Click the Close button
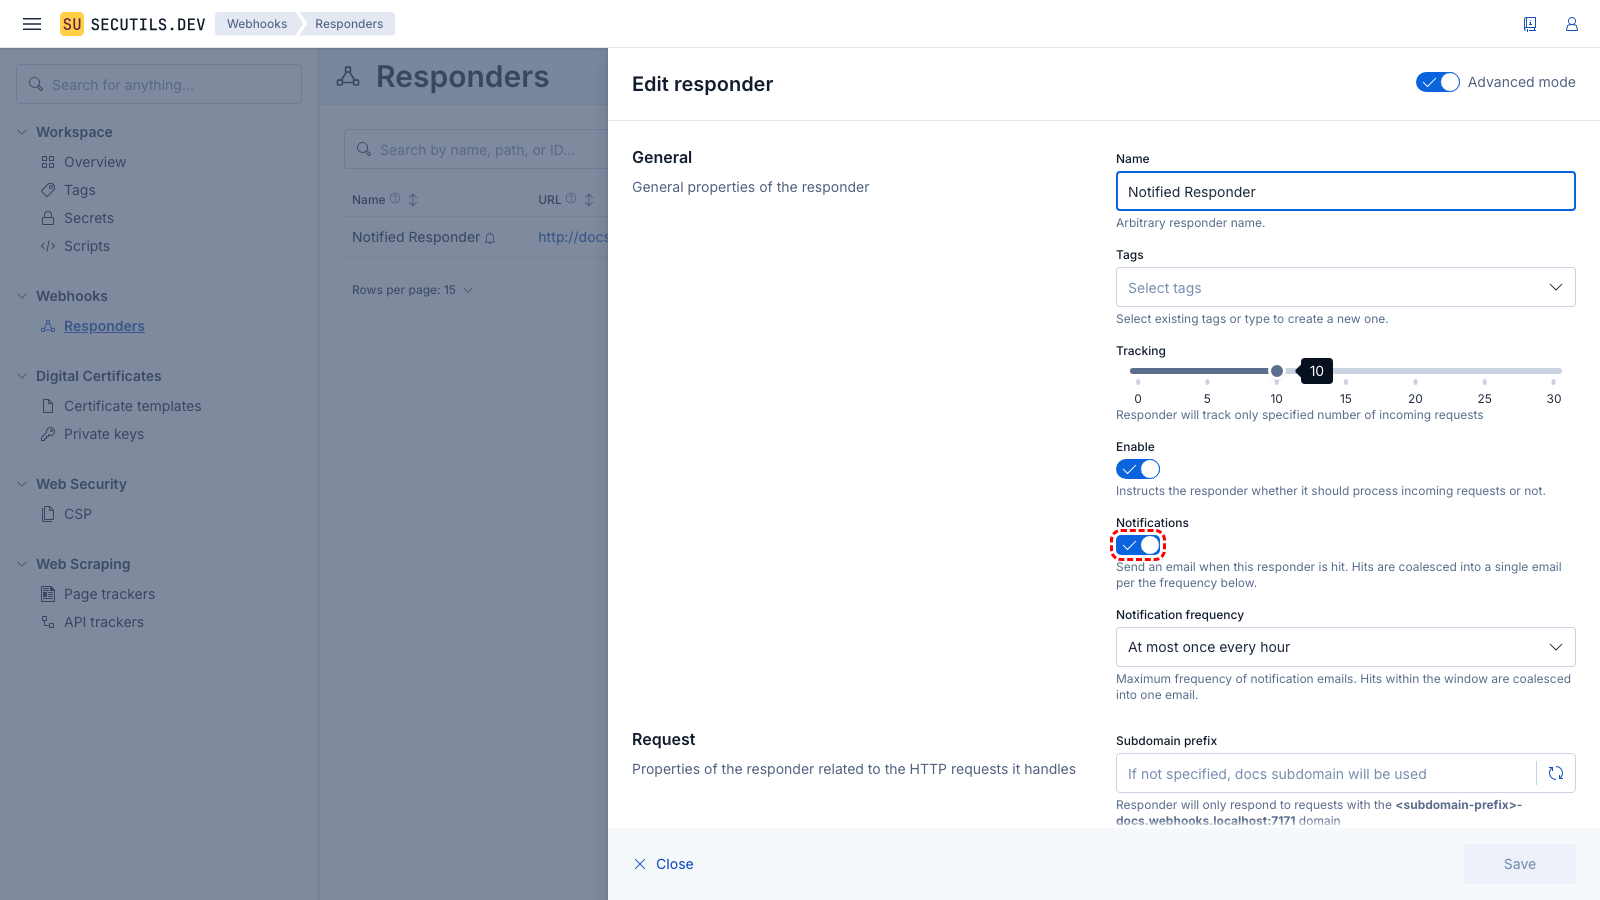The width and height of the screenshot is (1600, 900). tap(664, 864)
